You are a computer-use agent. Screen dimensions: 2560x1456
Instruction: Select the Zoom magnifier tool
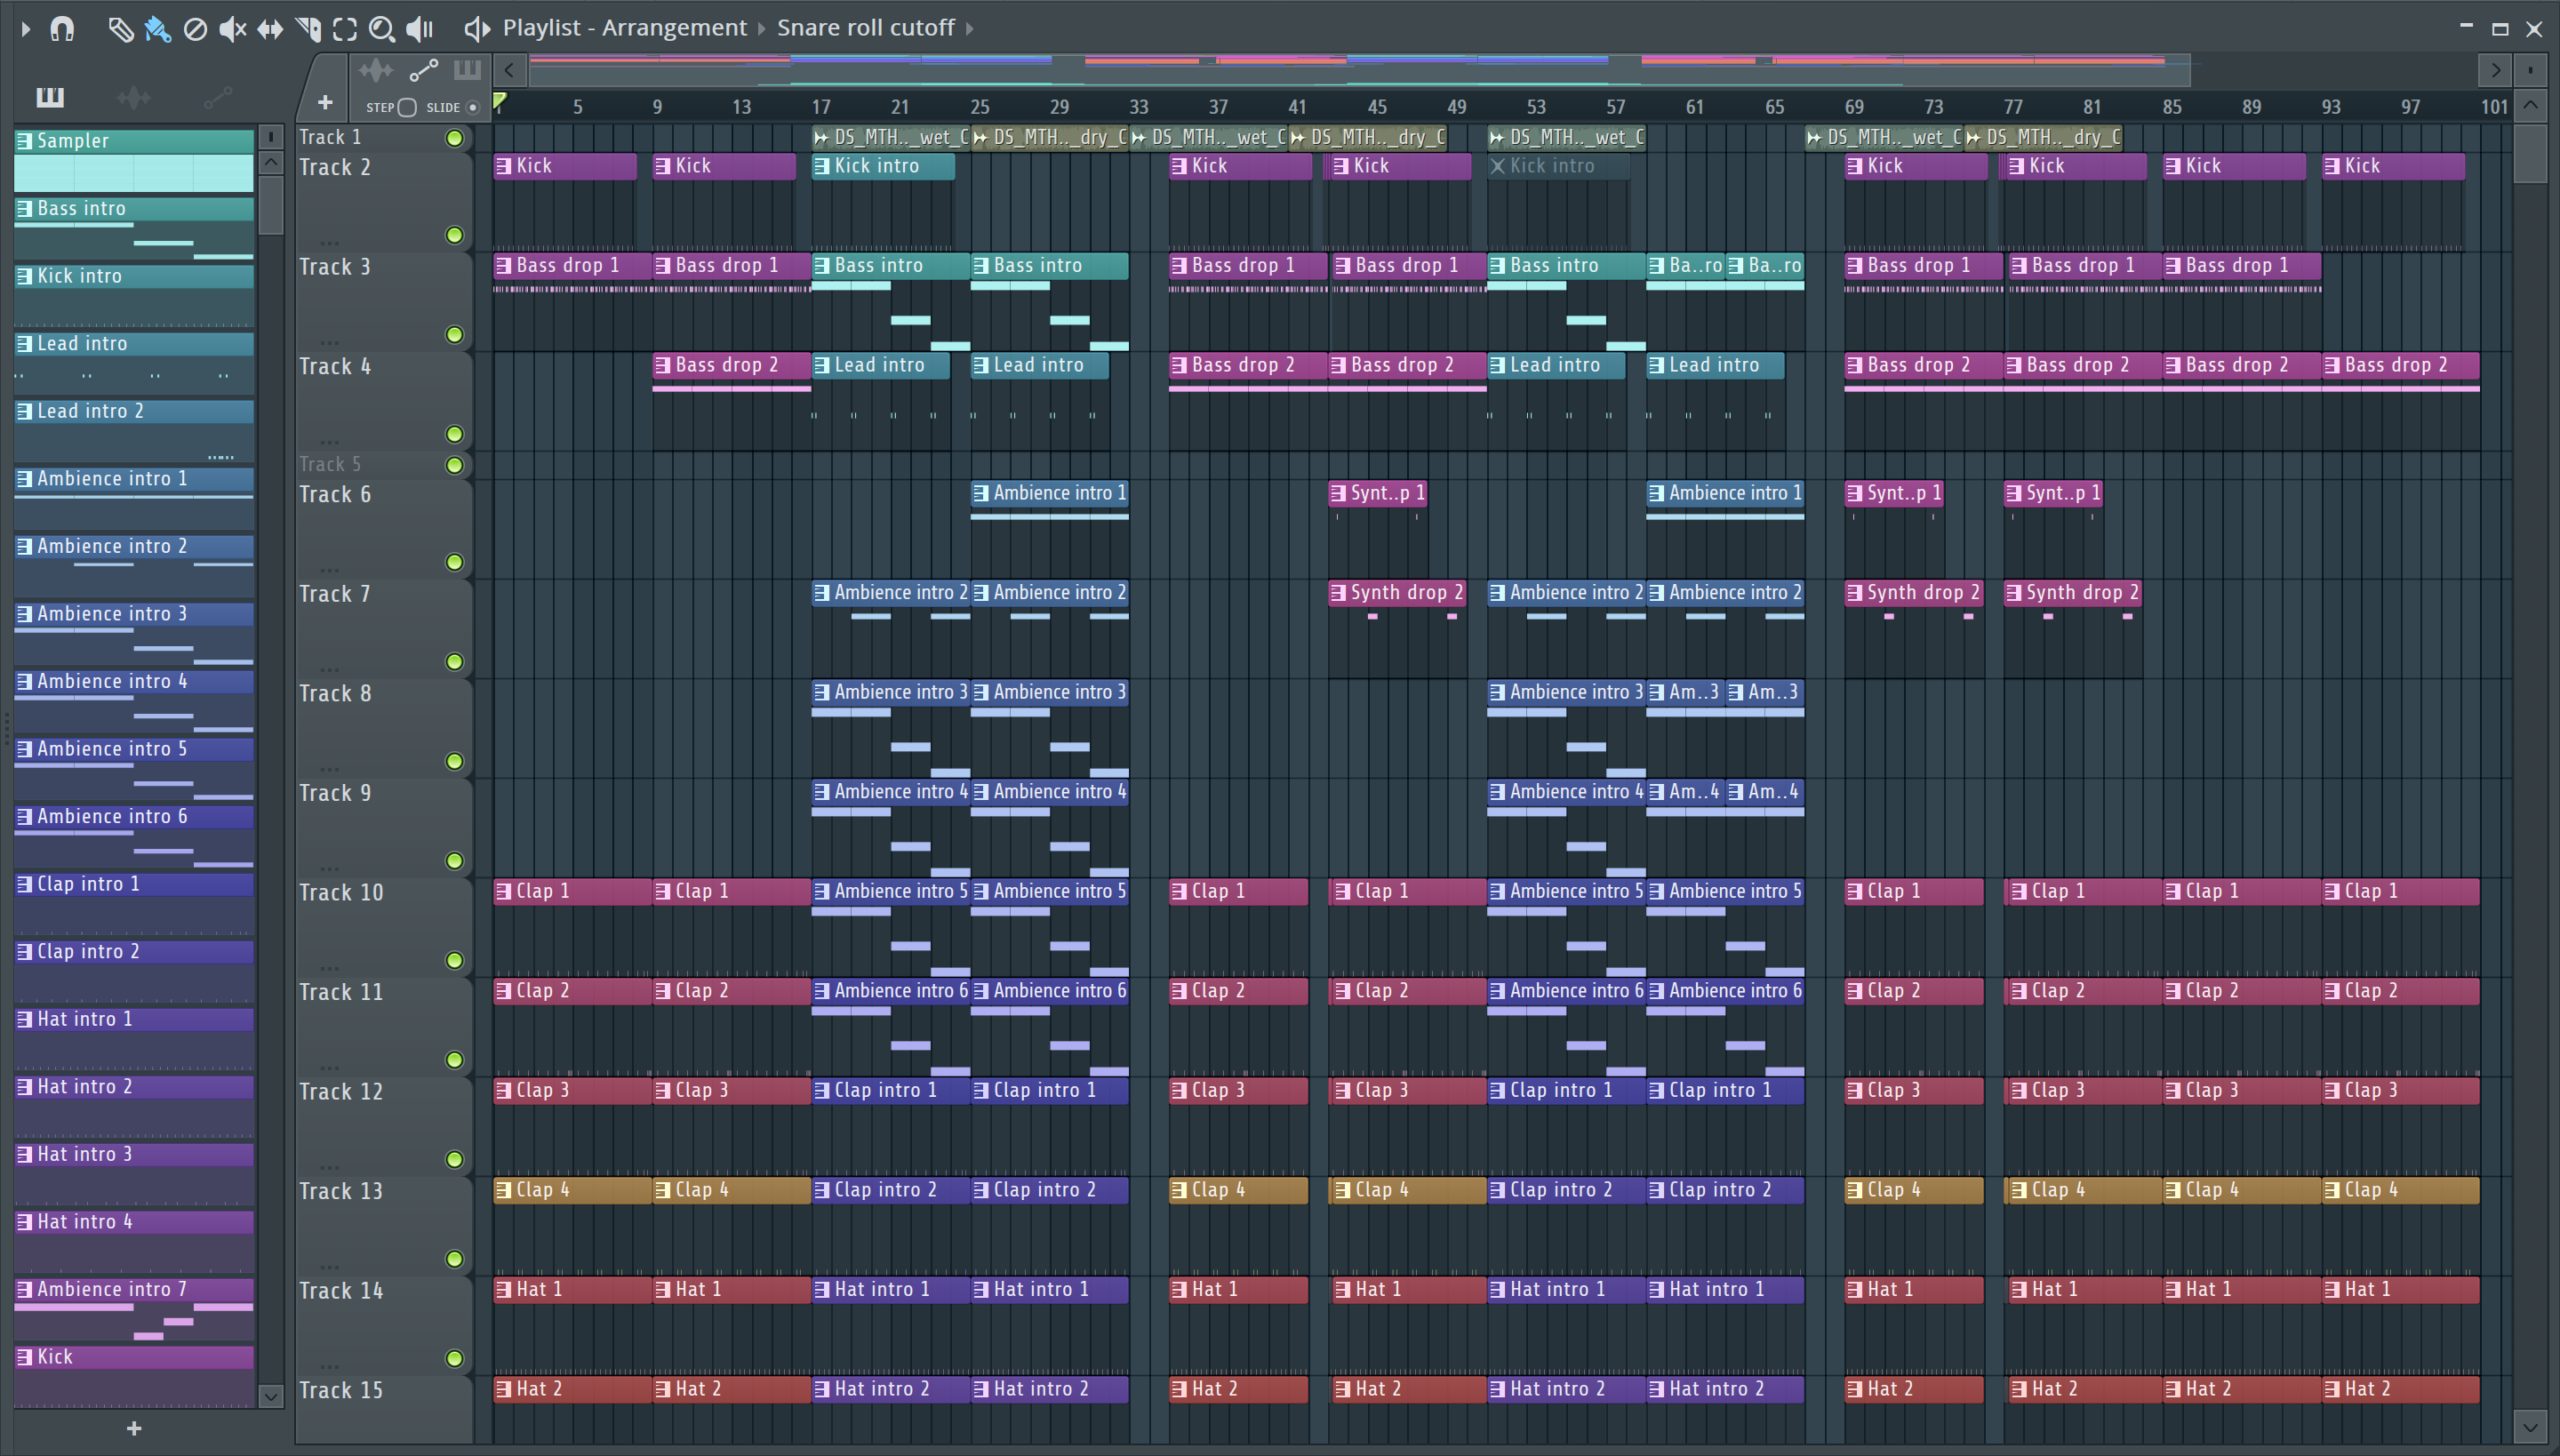pyautogui.click(x=382, y=28)
